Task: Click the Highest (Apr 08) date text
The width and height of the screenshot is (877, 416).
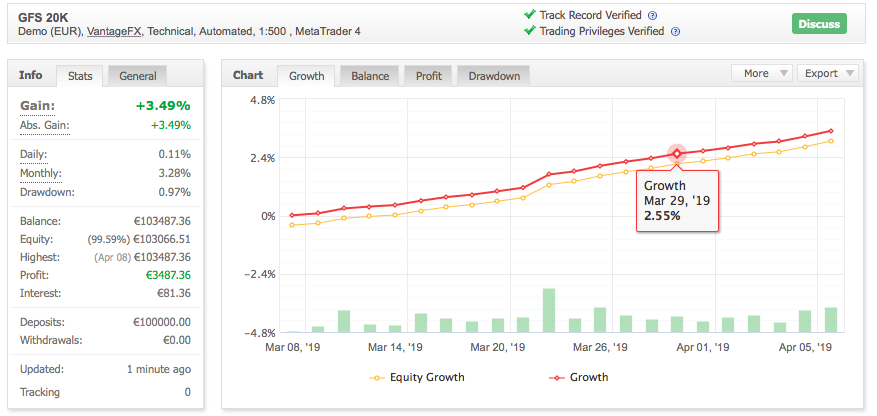Action: pos(112,258)
